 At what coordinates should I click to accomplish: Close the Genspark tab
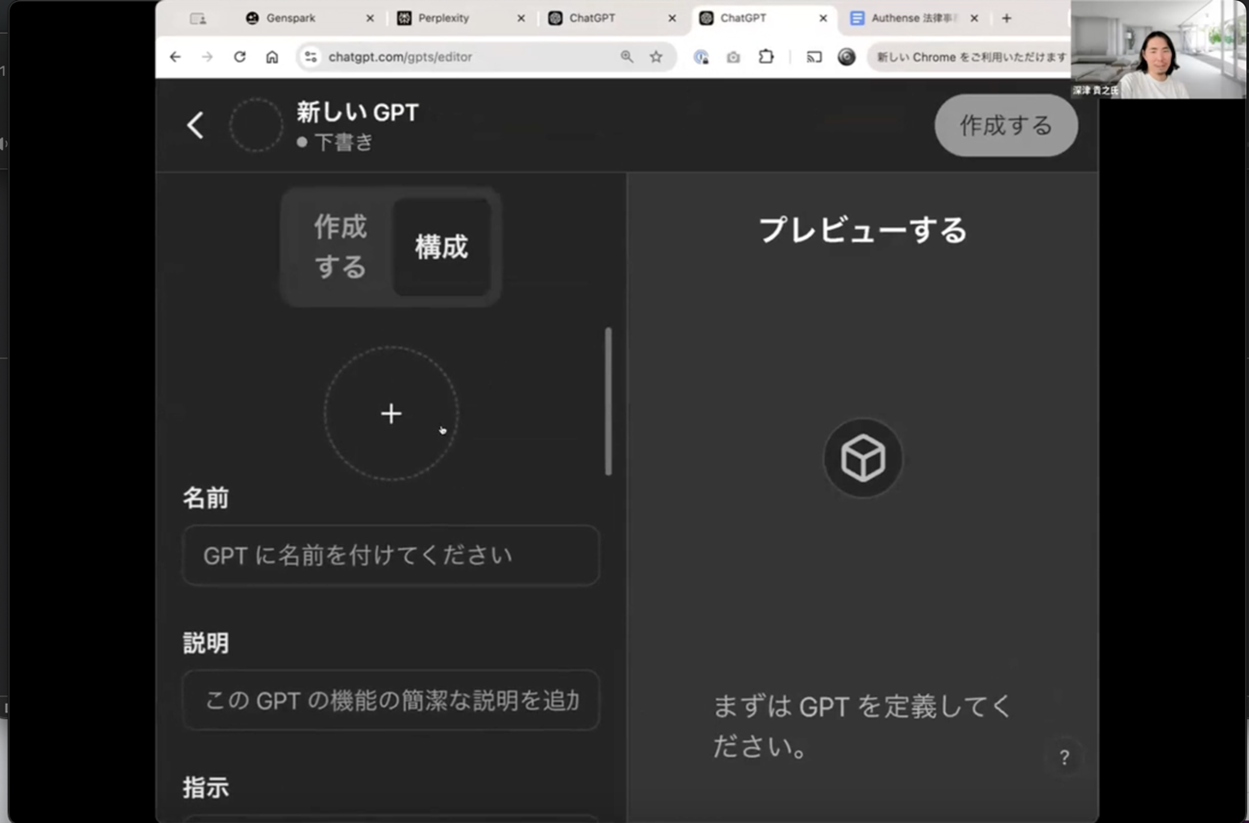(370, 18)
